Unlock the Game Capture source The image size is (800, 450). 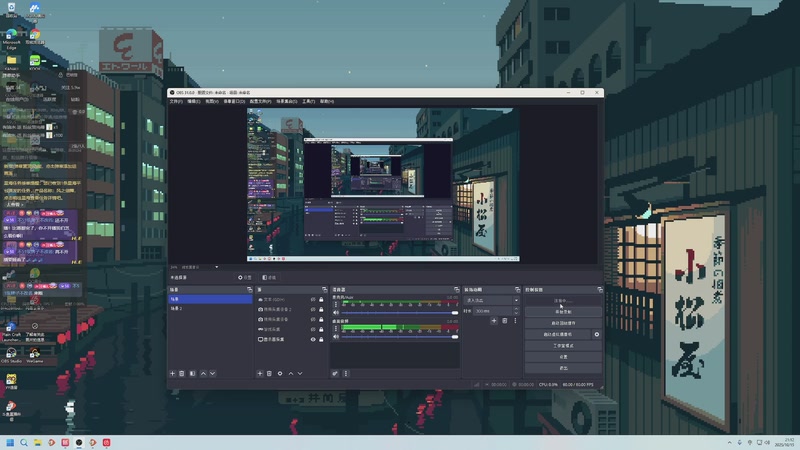click(x=321, y=329)
